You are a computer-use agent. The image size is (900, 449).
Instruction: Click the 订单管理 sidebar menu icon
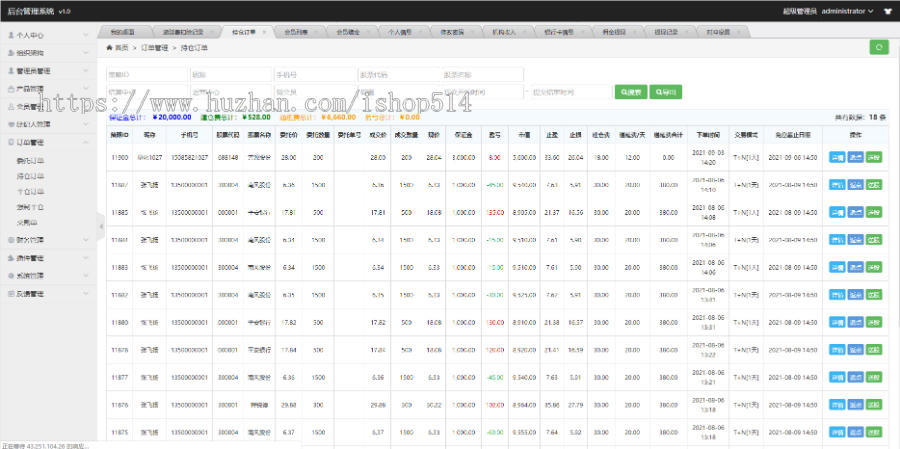(x=10, y=143)
